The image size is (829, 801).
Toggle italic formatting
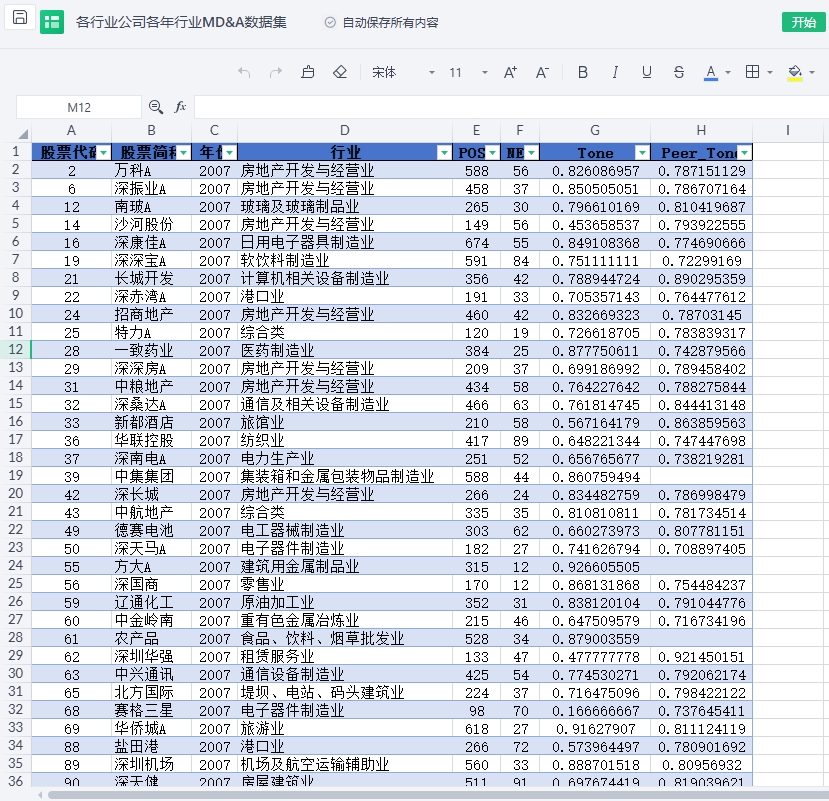coord(615,72)
